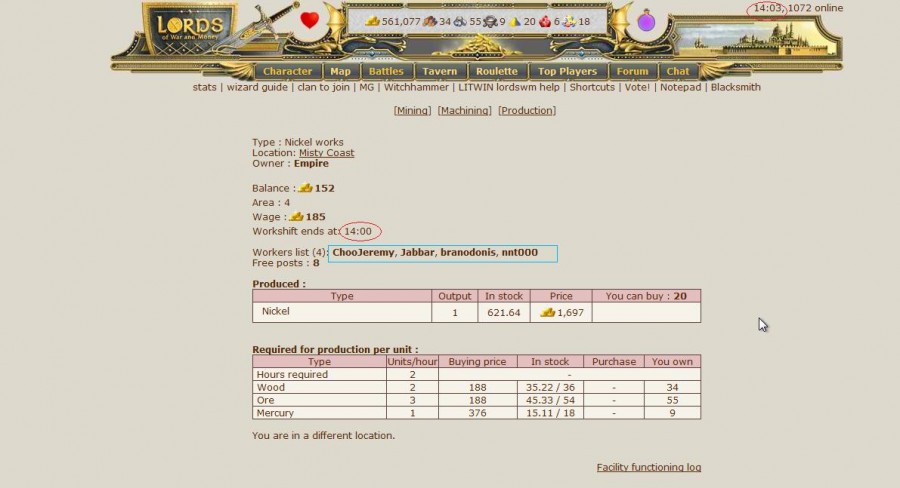Click the purple mana potion icon
The height and width of the screenshot is (488, 900).
646,20
